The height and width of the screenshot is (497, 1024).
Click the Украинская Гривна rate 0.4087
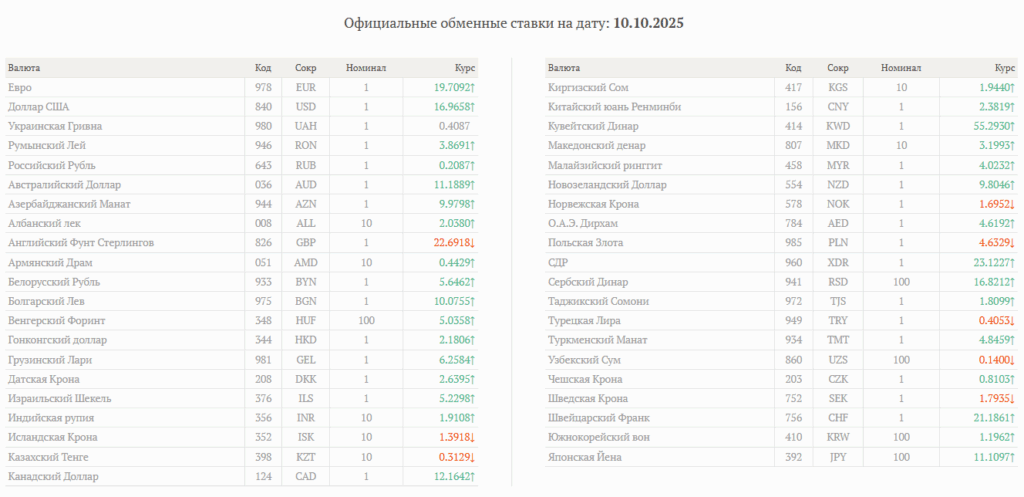coord(454,127)
